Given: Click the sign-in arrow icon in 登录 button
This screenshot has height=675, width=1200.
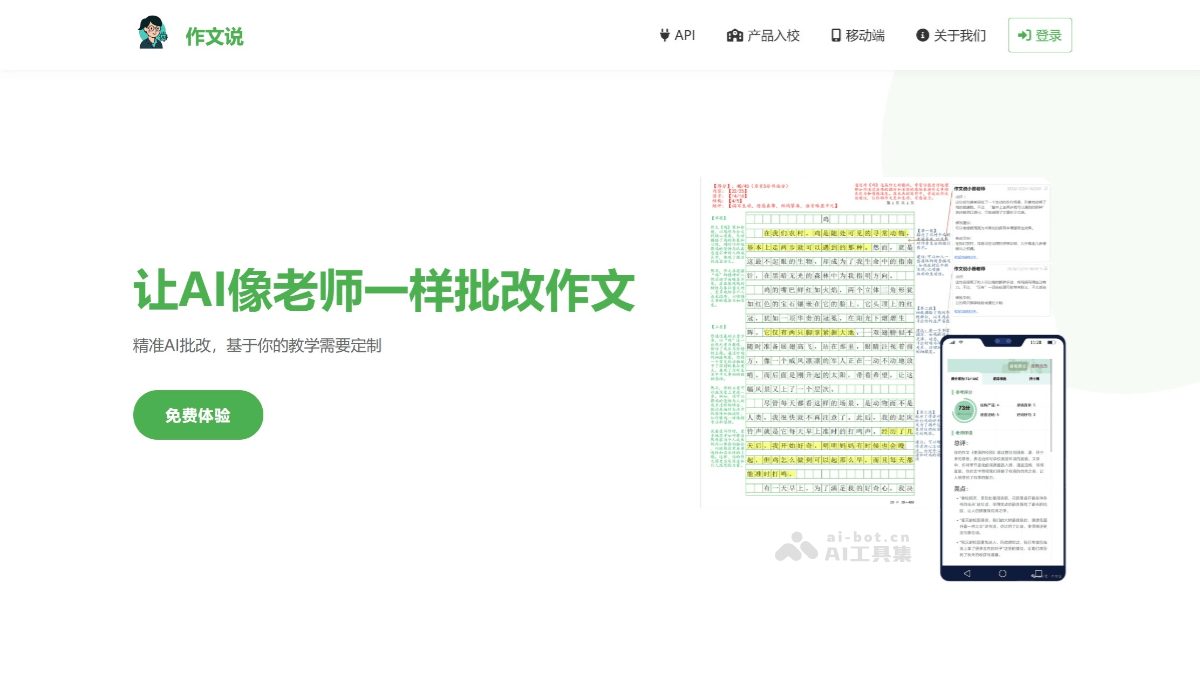Looking at the screenshot, I should pos(1024,36).
